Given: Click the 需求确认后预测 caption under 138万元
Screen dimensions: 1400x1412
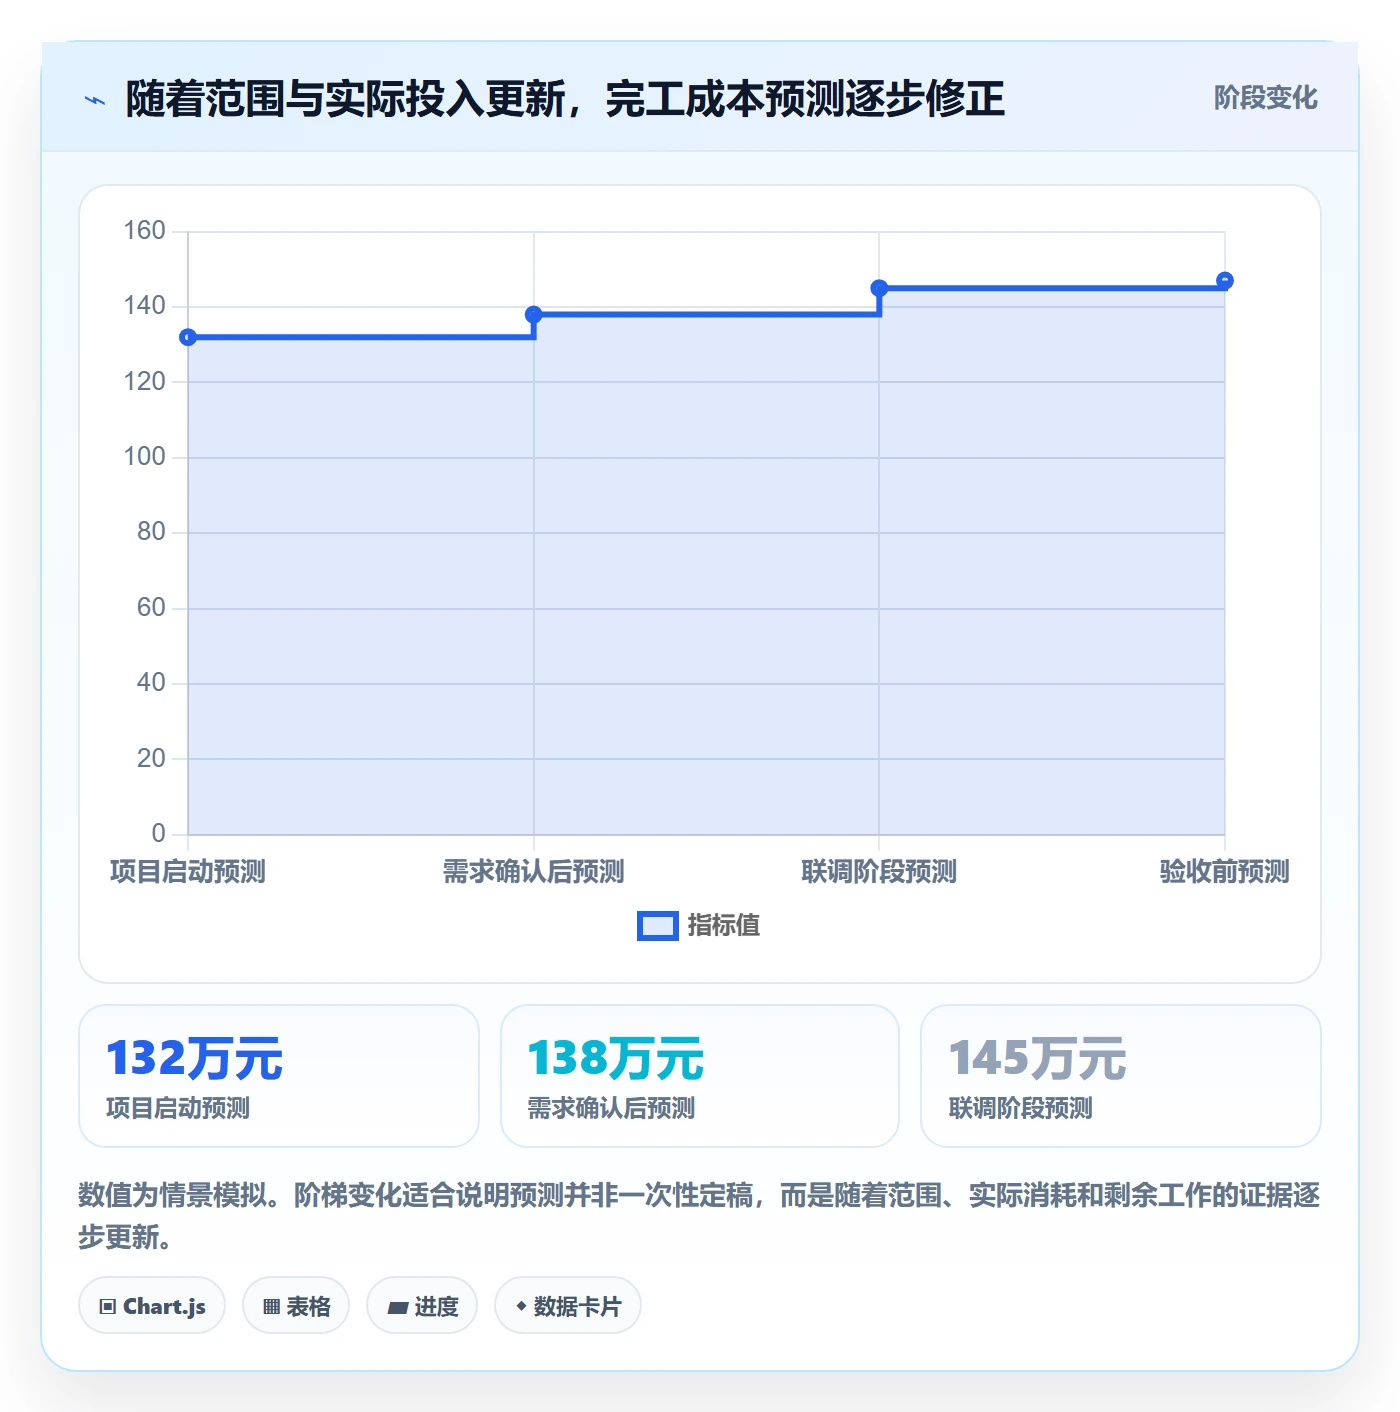Looking at the screenshot, I should click(611, 1108).
